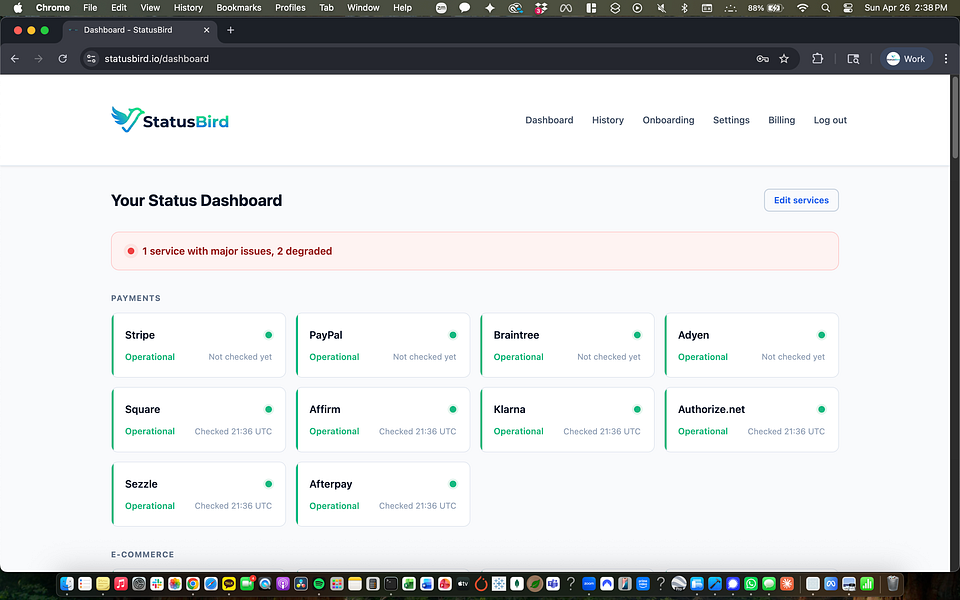
Task: Go to the Dashboard nav link
Action: pyautogui.click(x=549, y=120)
